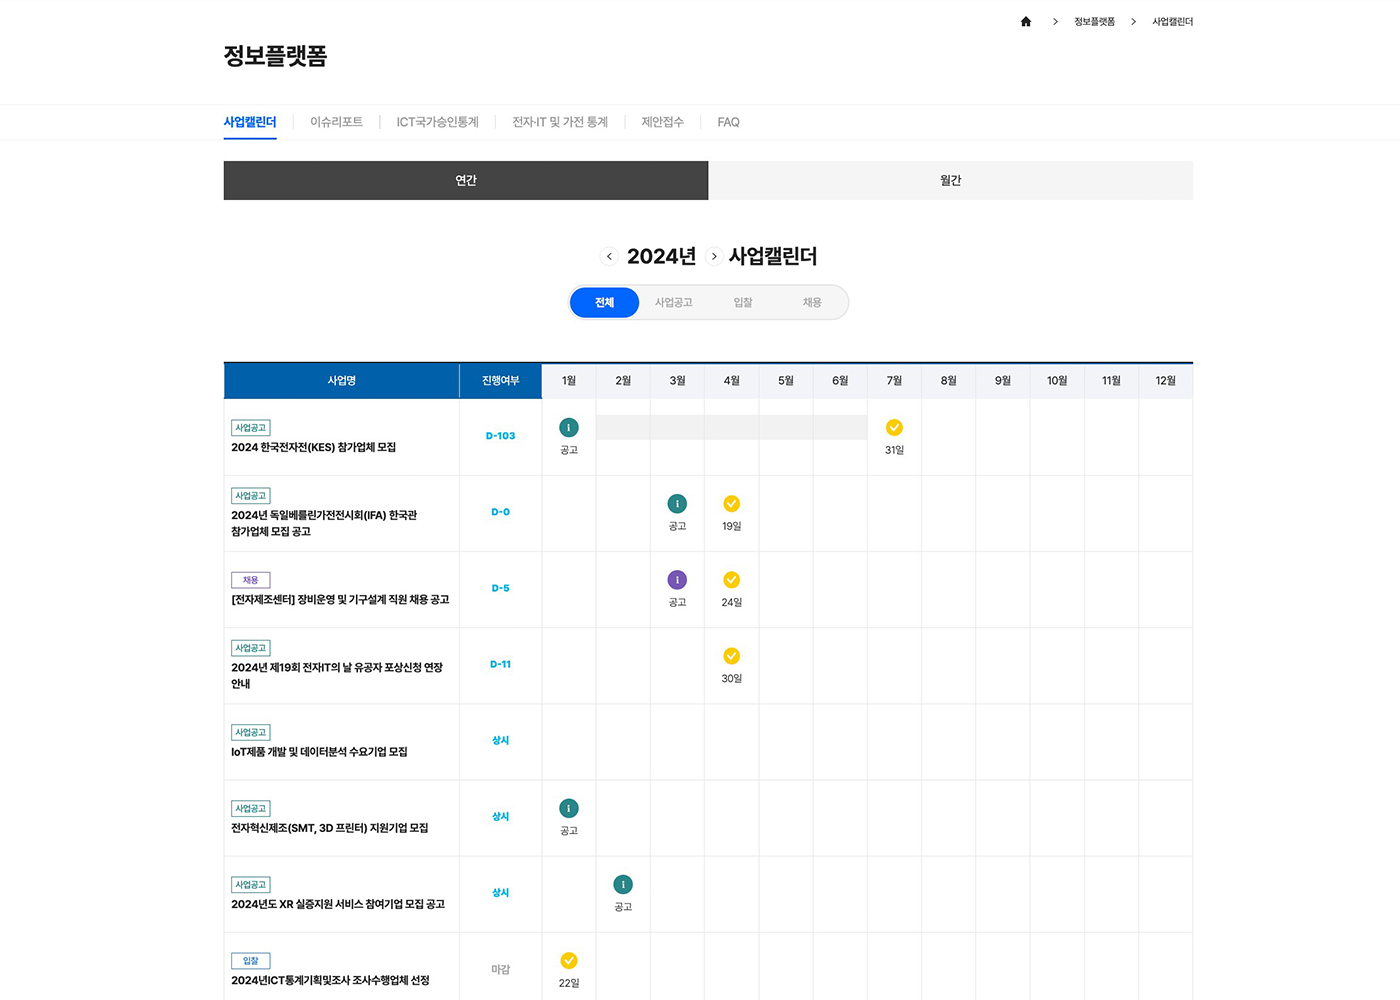
Task: Go to the previous year with the left arrow
Action: pyautogui.click(x=609, y=256)
